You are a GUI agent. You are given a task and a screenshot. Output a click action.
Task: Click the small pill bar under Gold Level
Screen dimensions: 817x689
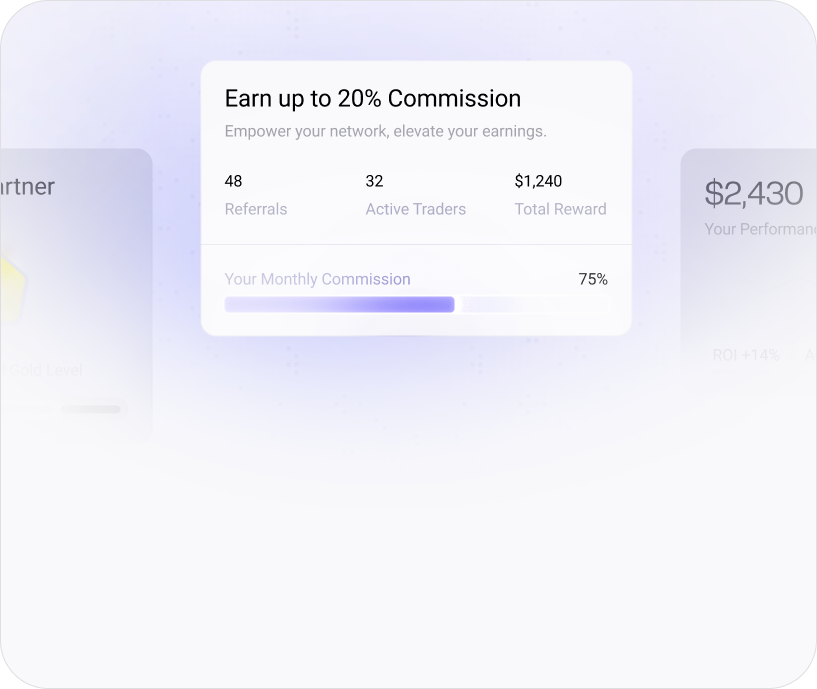[x=90, y=409]
